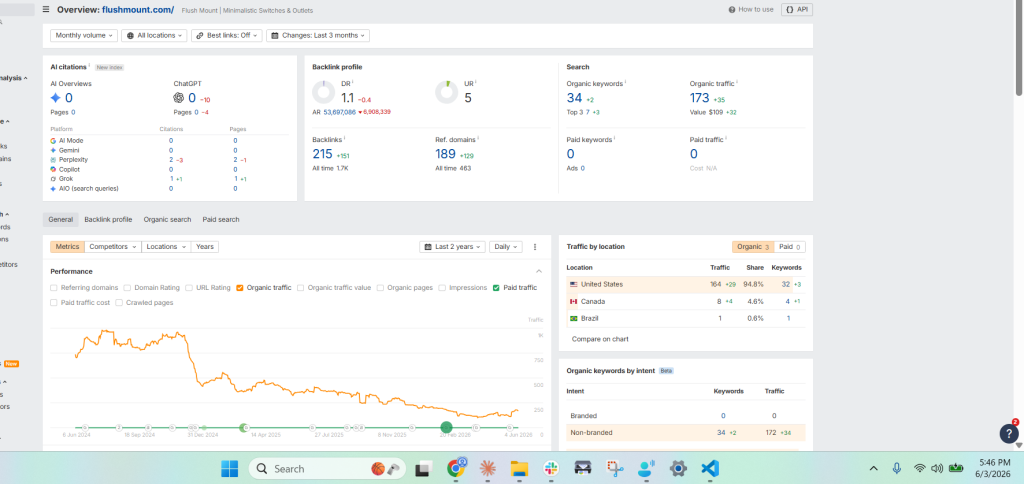
Task: Open the hamburger sidebar menu
Action: coord(46,10)
